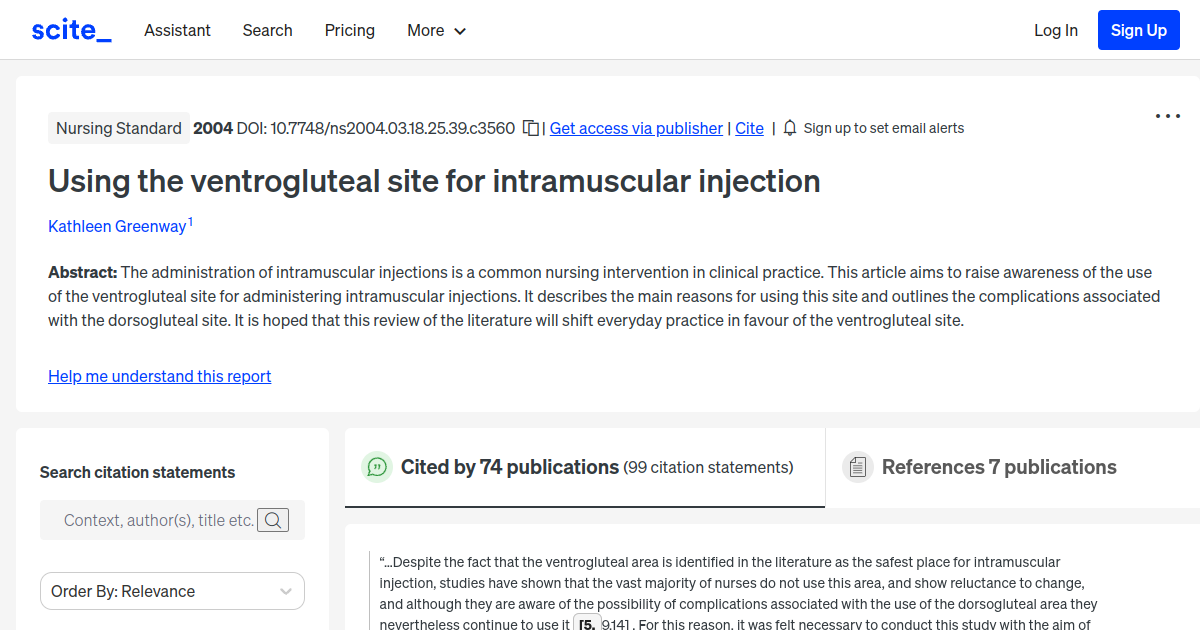
Task: Copy the DOI using the copy icon
Action: click(530, 128)
